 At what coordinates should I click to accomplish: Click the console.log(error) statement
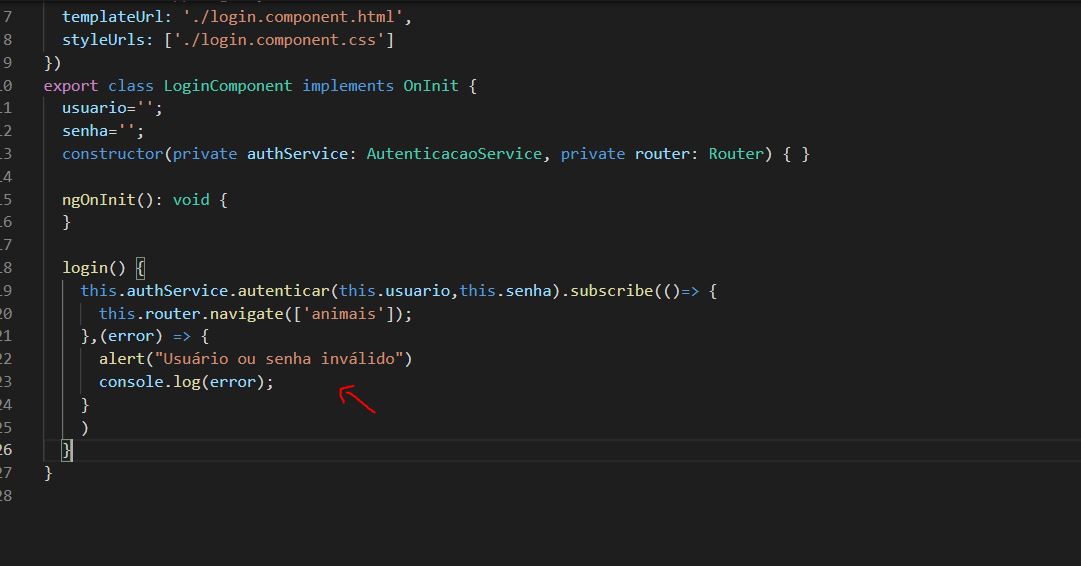[186, 382]
